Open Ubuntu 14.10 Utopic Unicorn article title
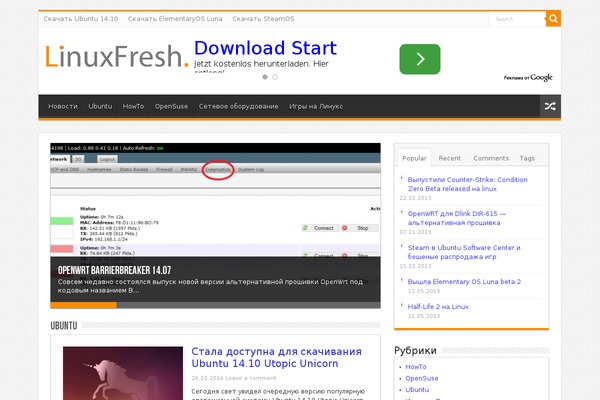Viewport: 600px width, 400px height. pos(276,358)
